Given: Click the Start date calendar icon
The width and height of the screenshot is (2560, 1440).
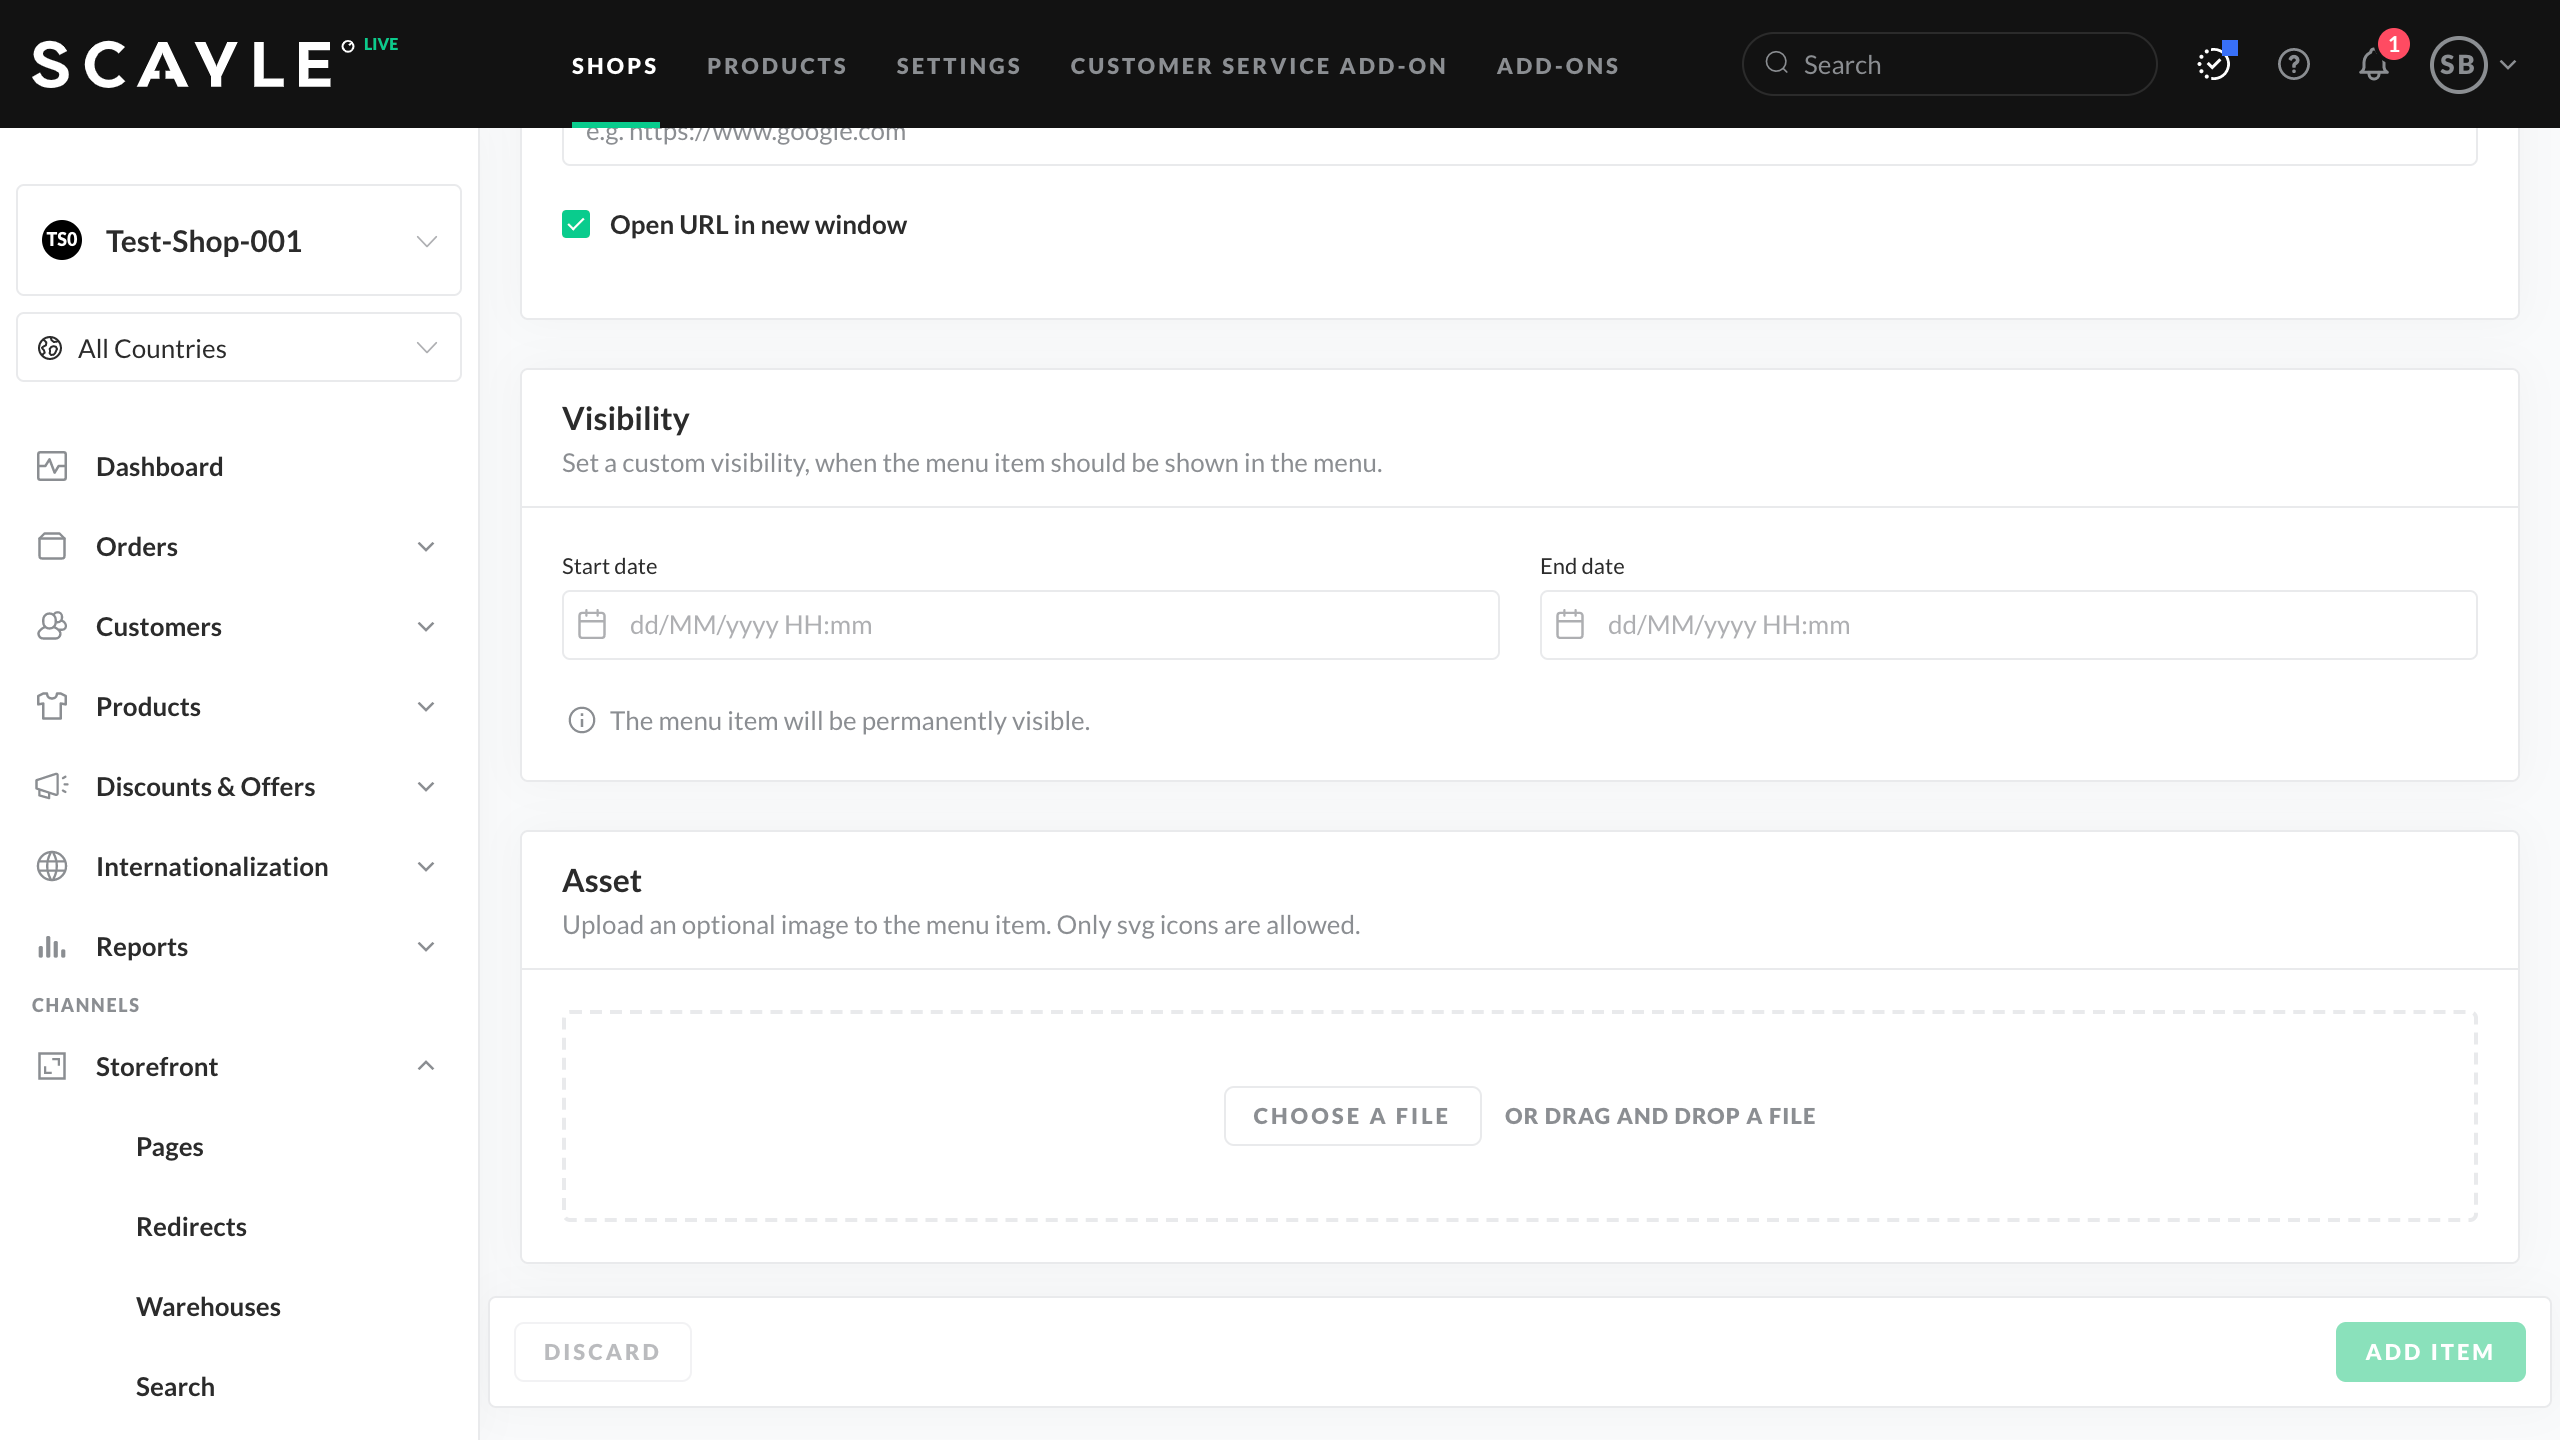Looking at the screenshot, I should (x=592, y=625).
